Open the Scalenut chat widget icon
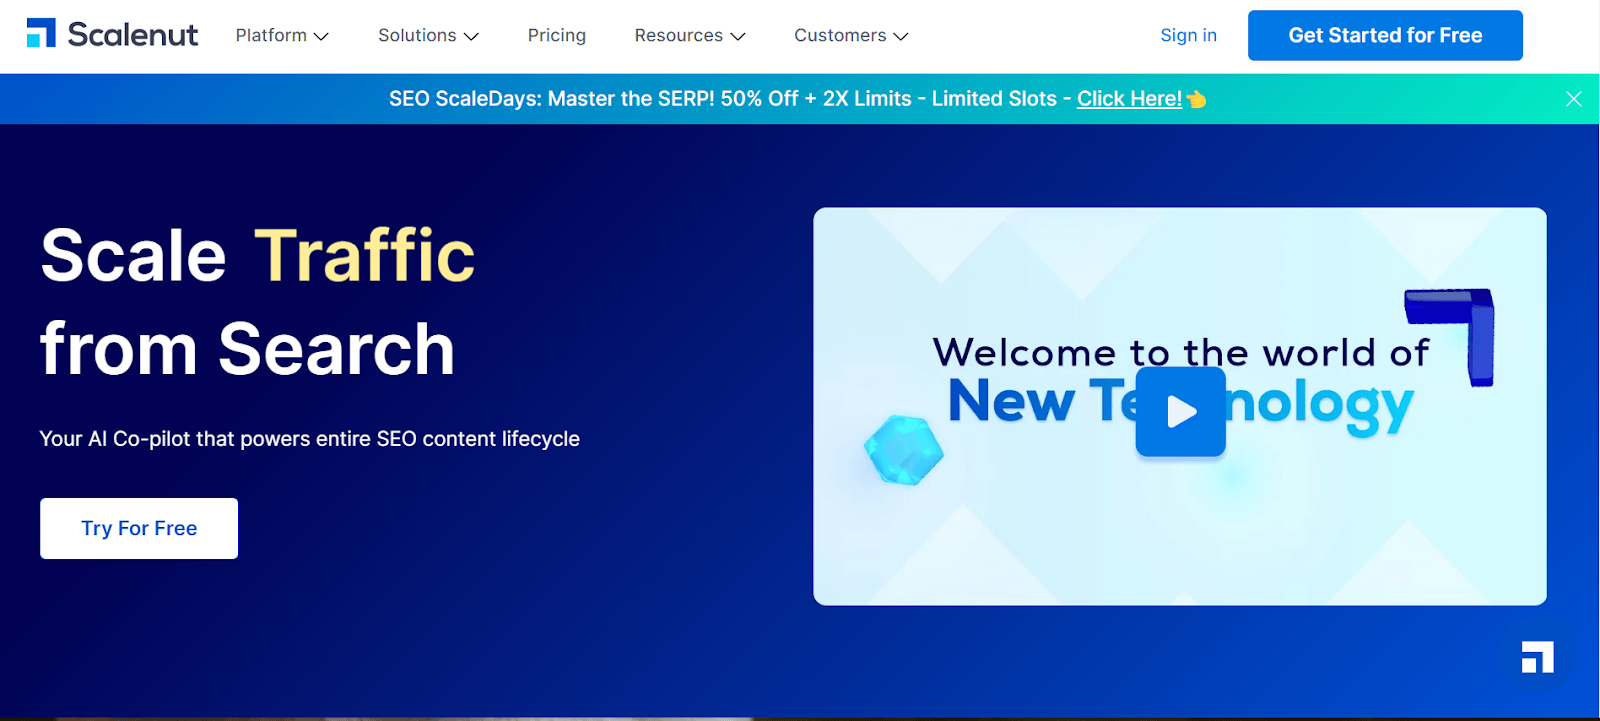Screen dimensions: 1600x721 pos(1537,658)
